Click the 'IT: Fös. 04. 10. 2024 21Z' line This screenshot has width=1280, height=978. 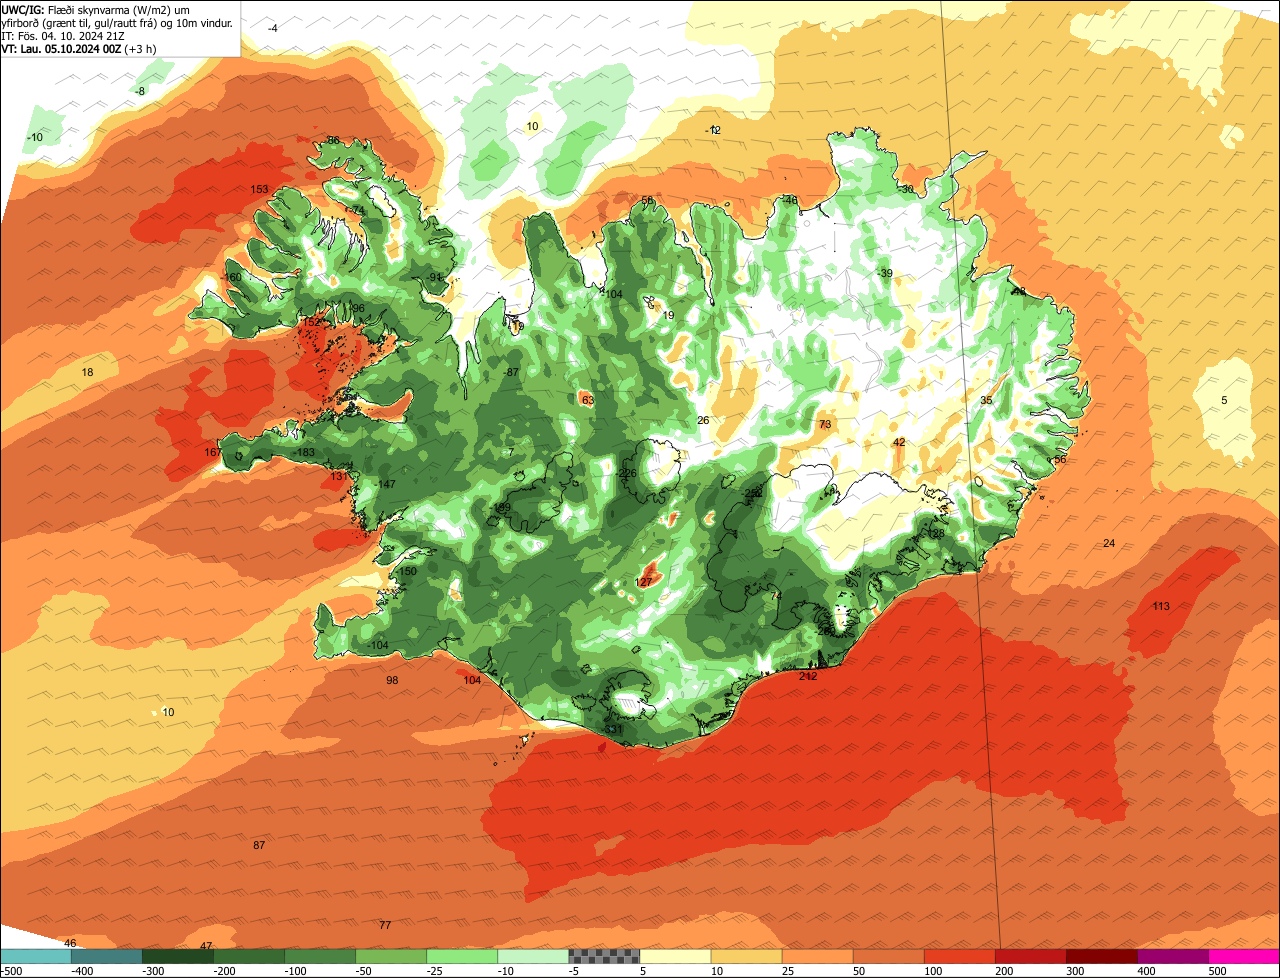coord(63,35)
